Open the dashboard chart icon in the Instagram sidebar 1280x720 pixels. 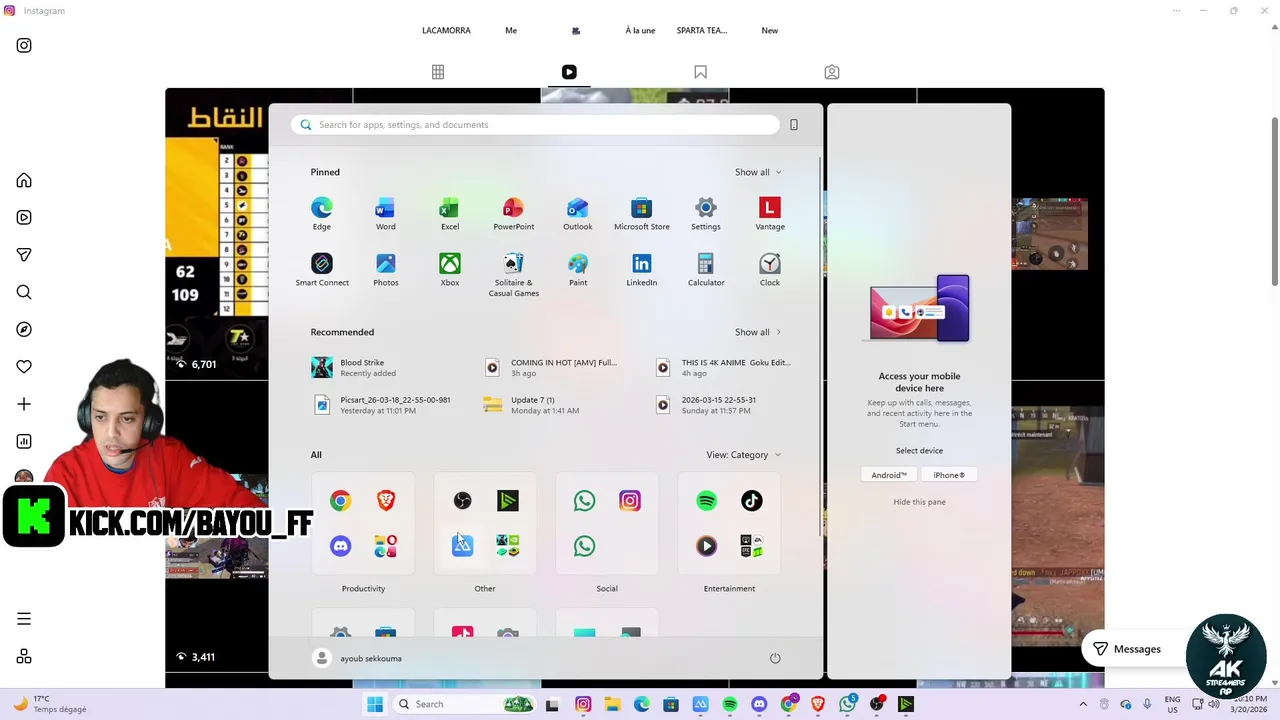point(24,441)
